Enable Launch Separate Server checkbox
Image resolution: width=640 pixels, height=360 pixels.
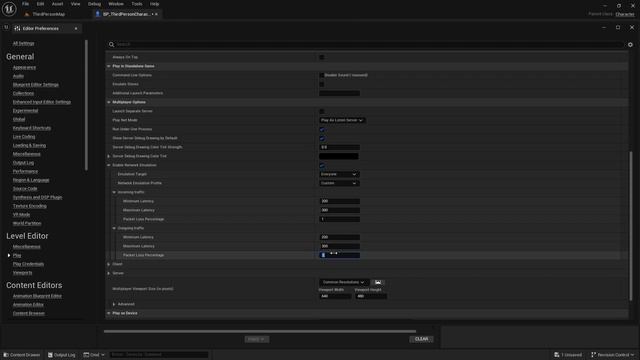(322, 111)
